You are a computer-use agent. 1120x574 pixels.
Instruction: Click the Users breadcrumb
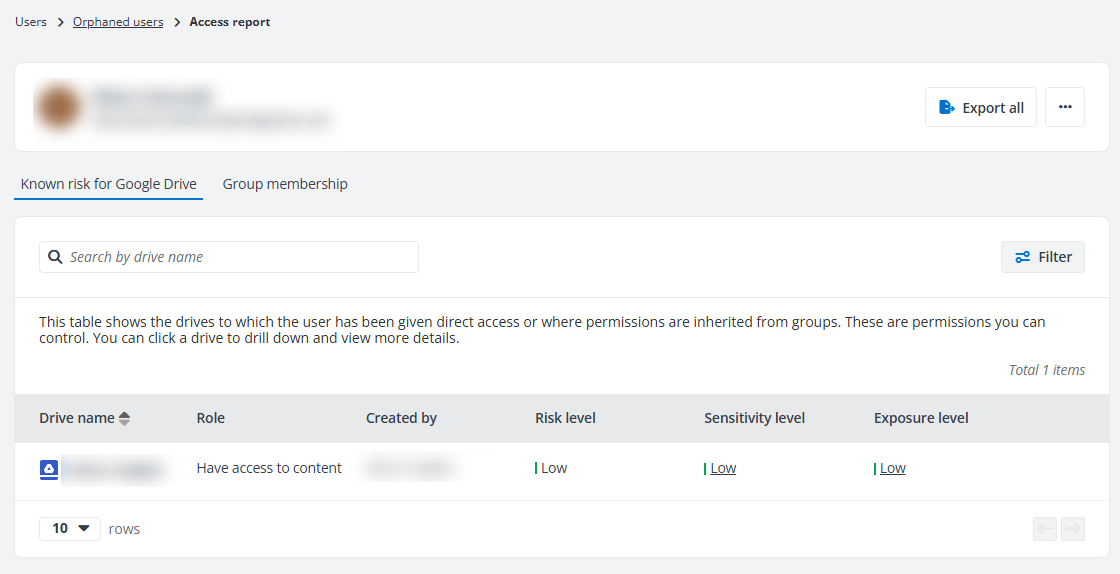(31, 22)
